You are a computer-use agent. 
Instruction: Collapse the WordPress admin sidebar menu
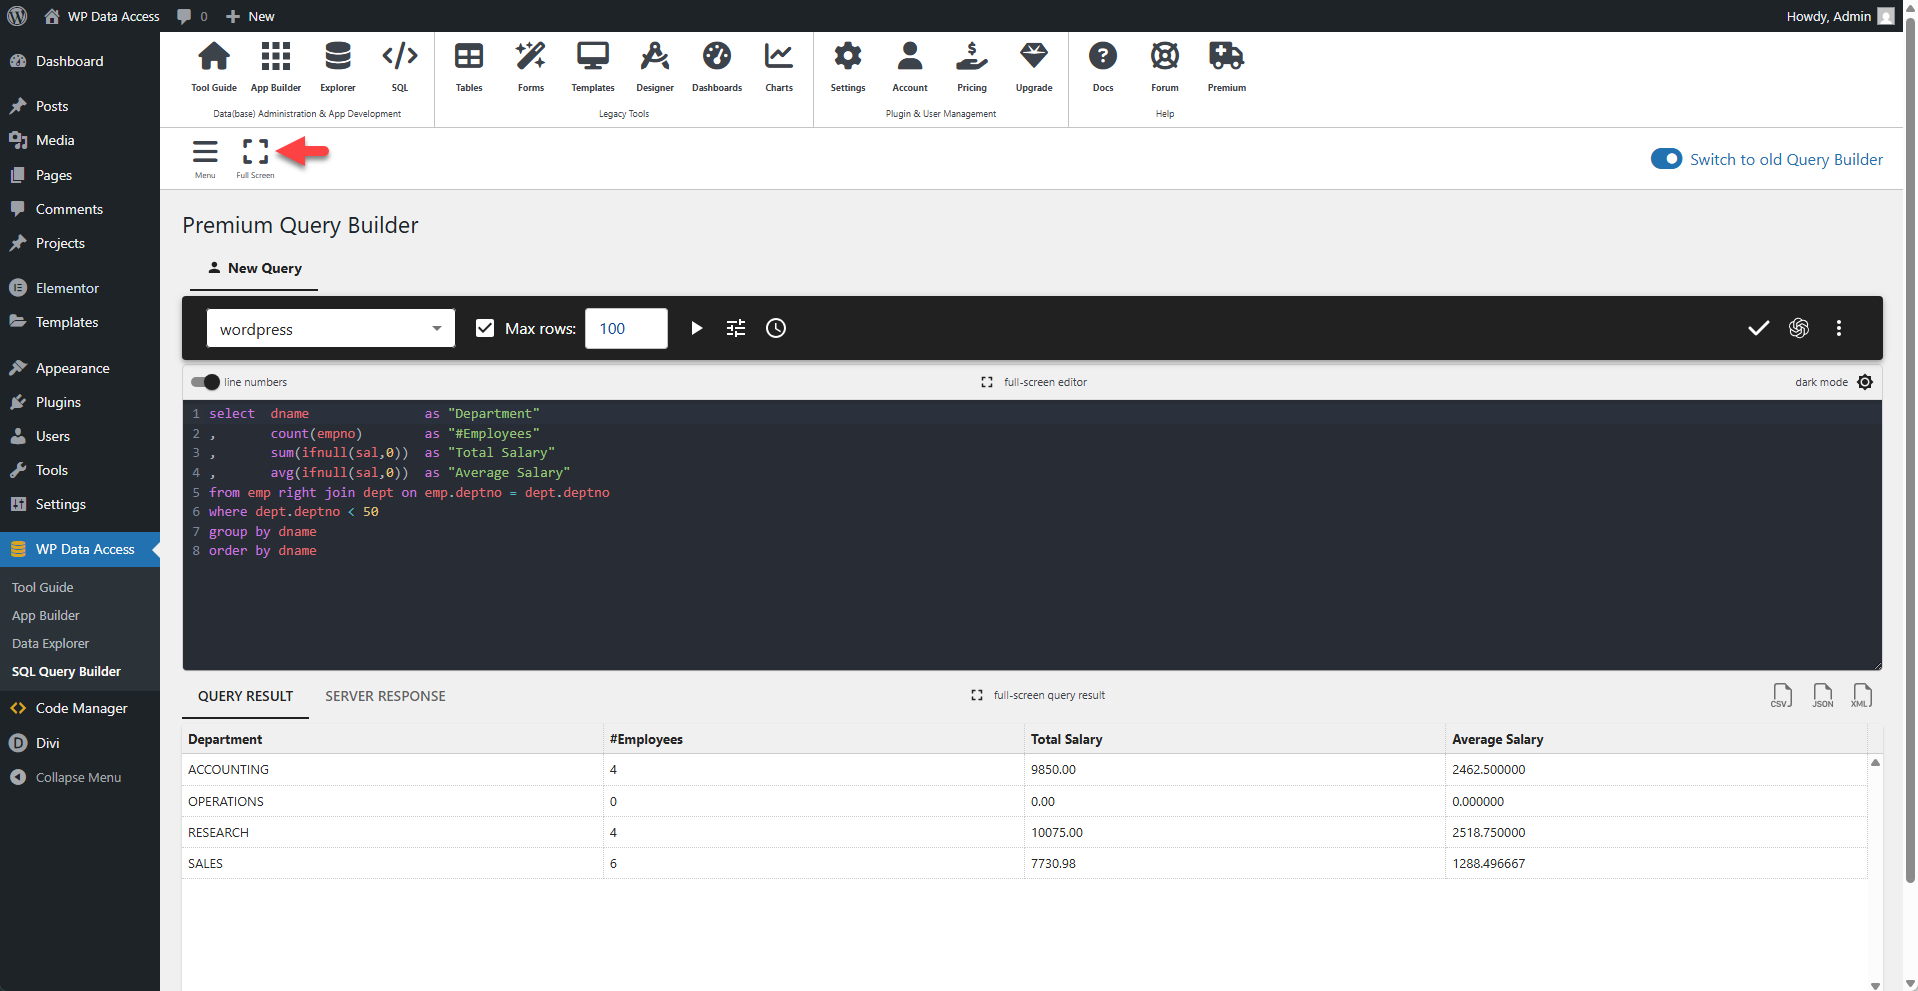click(77, 777)
